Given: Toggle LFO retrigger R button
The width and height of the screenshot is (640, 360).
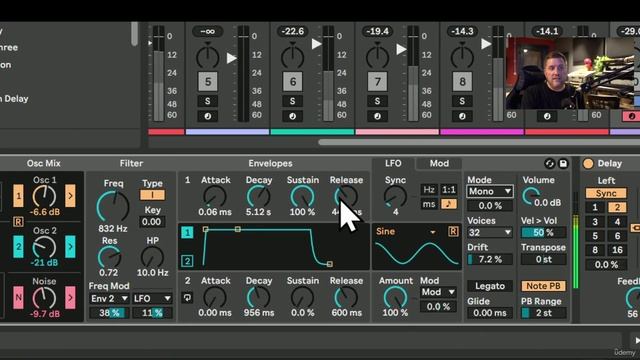Looking at the screenshot, I should 453,232.
